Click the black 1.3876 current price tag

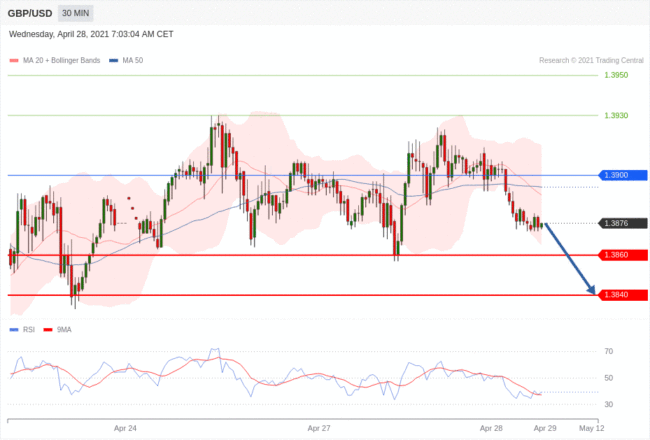(623, 223)
